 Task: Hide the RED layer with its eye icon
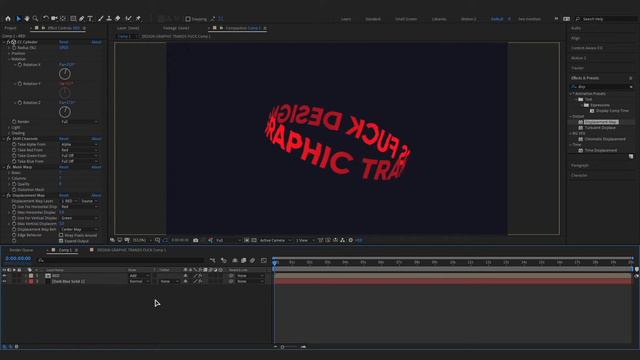pos(4,276)
